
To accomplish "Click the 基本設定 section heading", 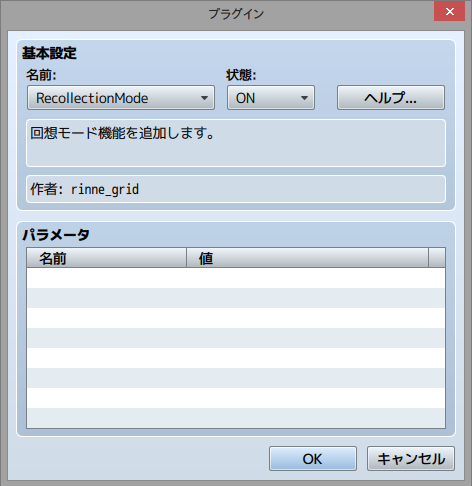I will 49,53.
